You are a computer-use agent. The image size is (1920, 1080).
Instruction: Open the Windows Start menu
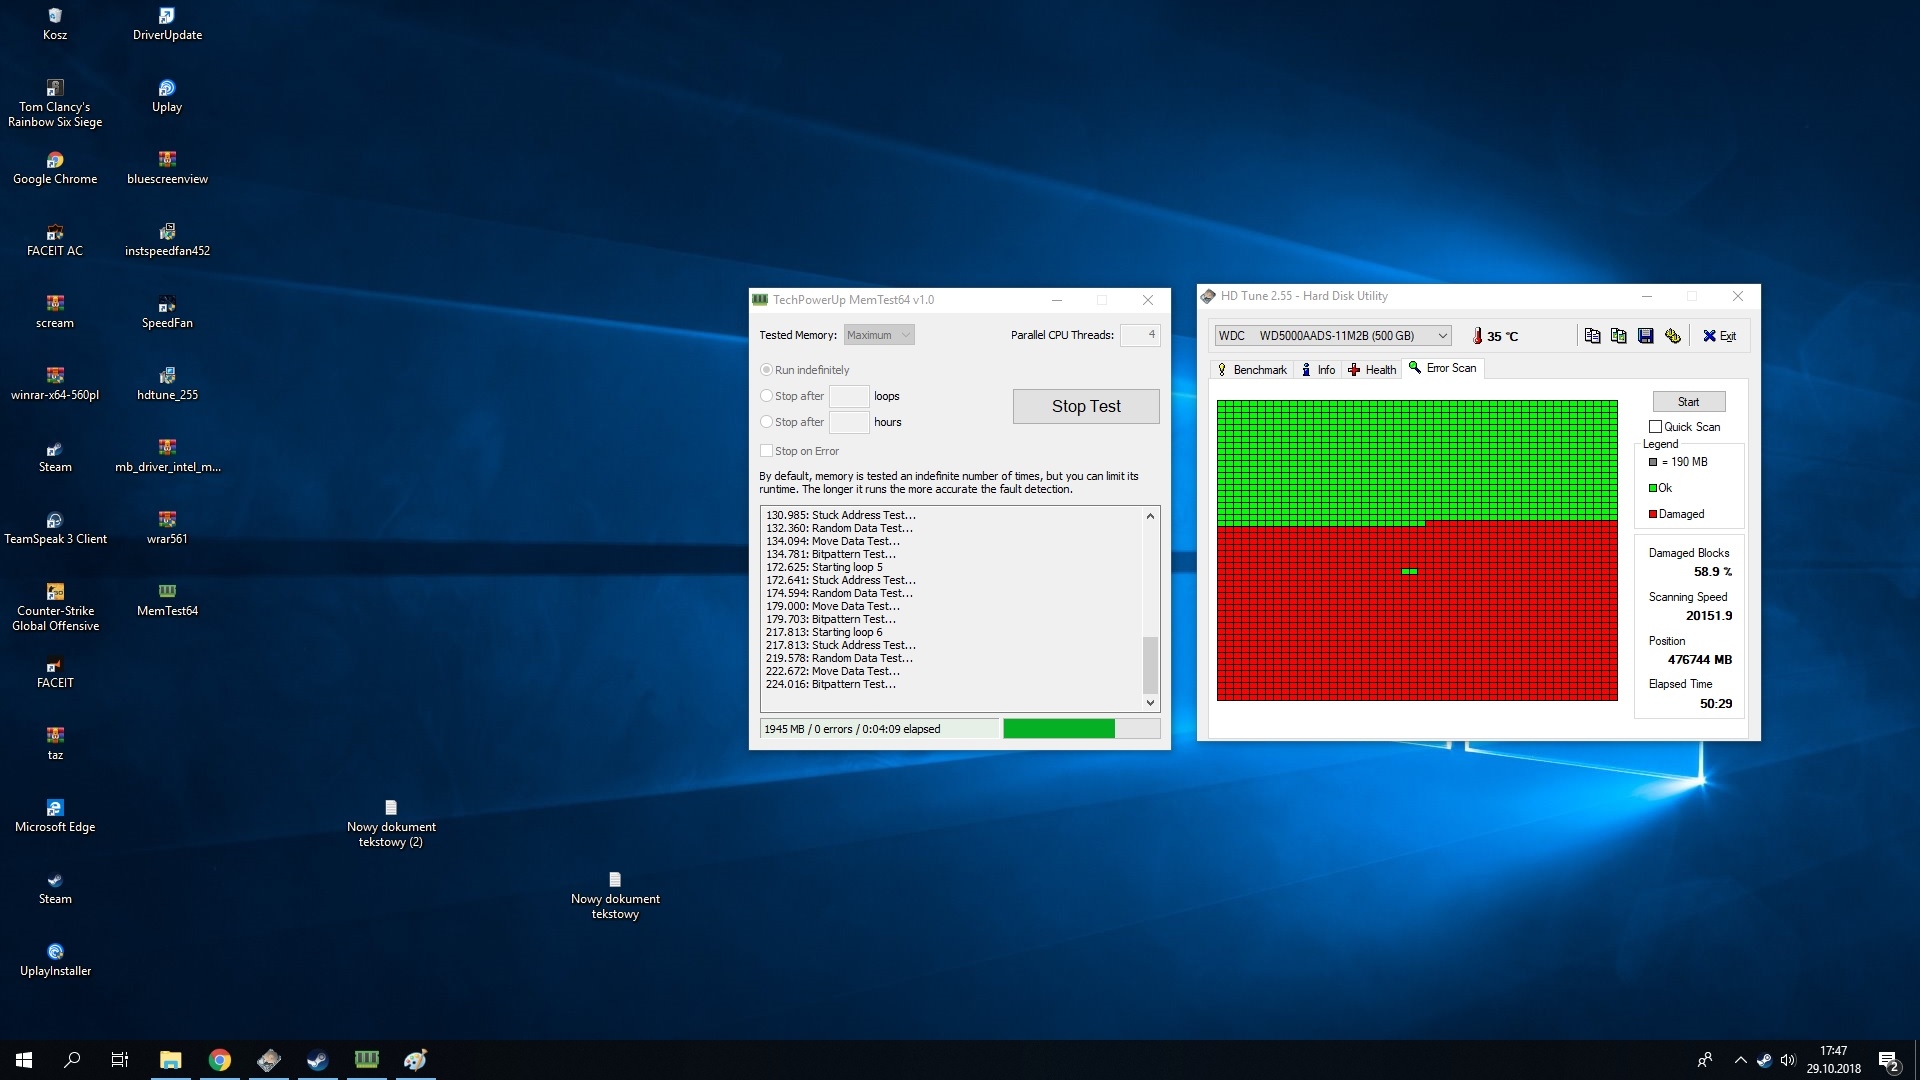(x=24, y=1060)
